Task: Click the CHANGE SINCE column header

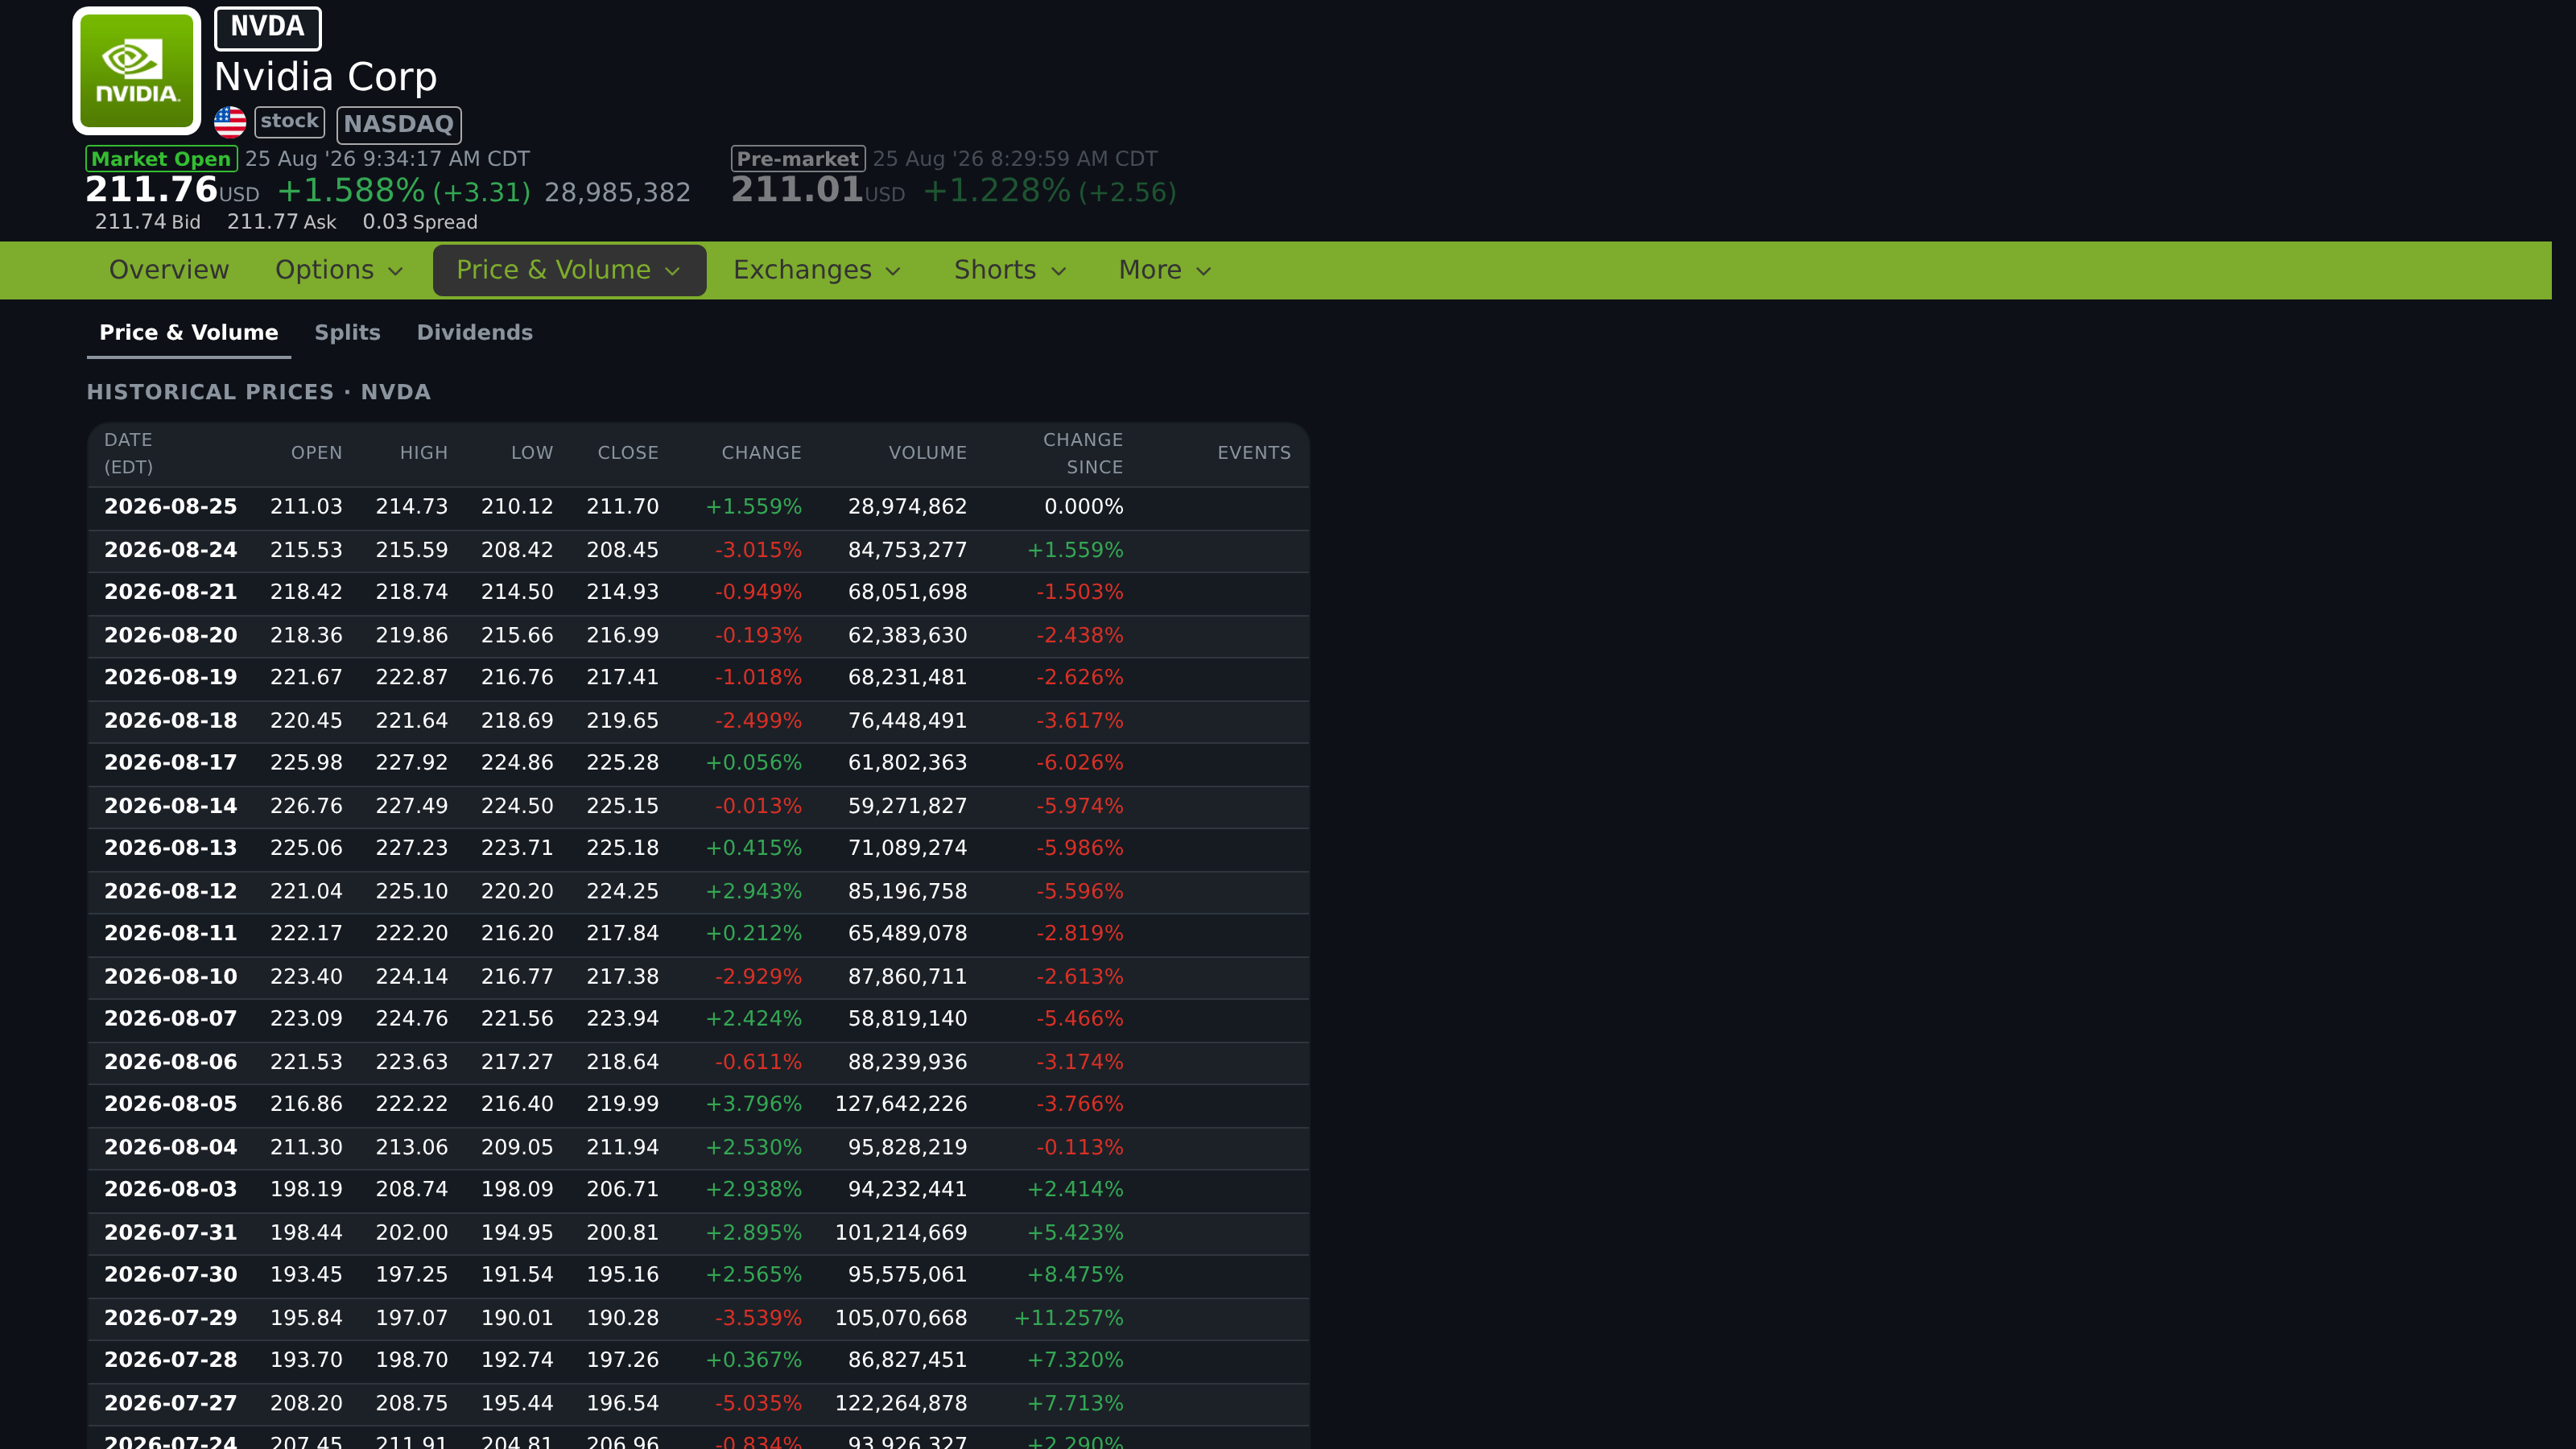Action: [1083, 453]
